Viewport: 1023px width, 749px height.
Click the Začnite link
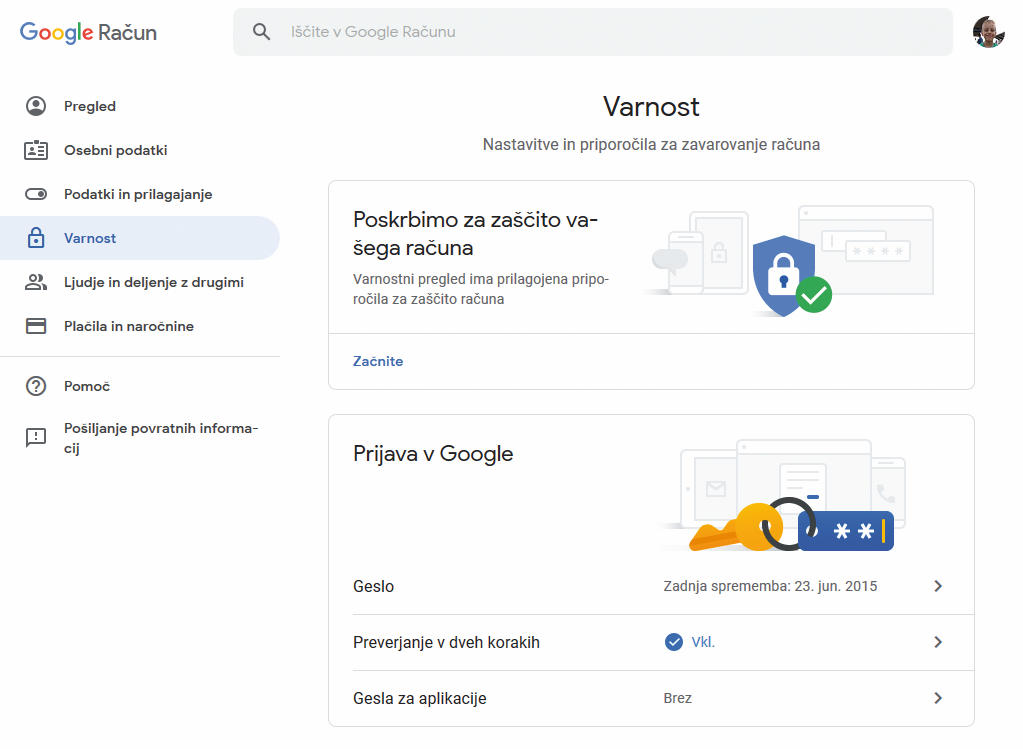point(378,361)
